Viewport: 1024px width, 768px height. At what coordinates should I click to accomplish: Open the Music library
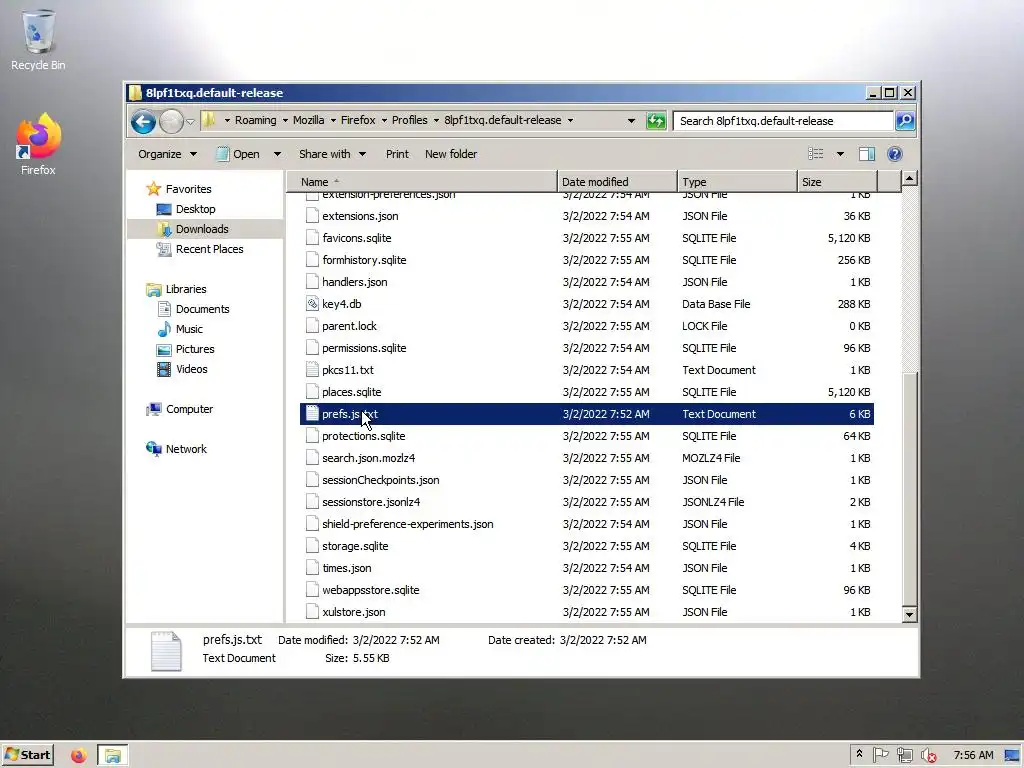(x=189, y=329)
